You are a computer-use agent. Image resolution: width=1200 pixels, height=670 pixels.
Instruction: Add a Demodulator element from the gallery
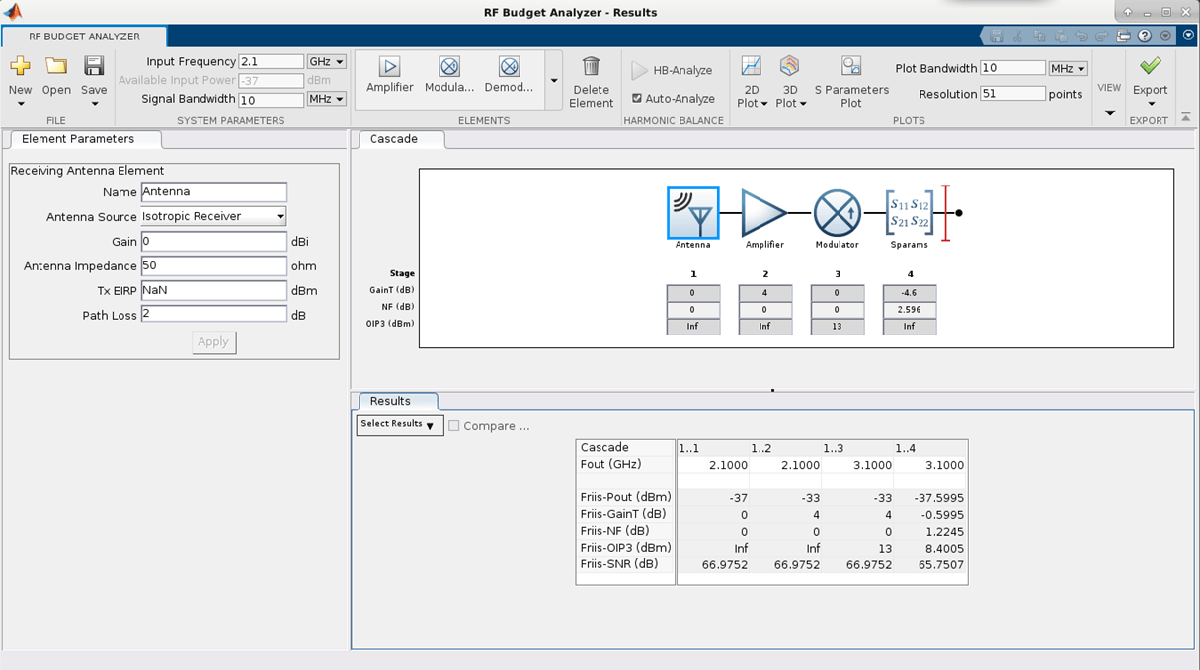pyautogui.click(x=509, y=68)
